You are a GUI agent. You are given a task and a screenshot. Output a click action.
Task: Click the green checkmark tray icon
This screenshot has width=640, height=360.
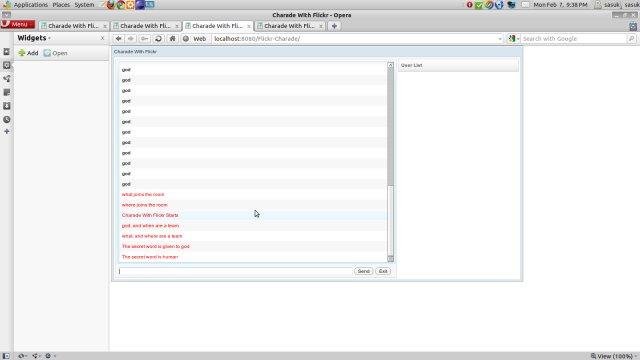click(479, 5)
